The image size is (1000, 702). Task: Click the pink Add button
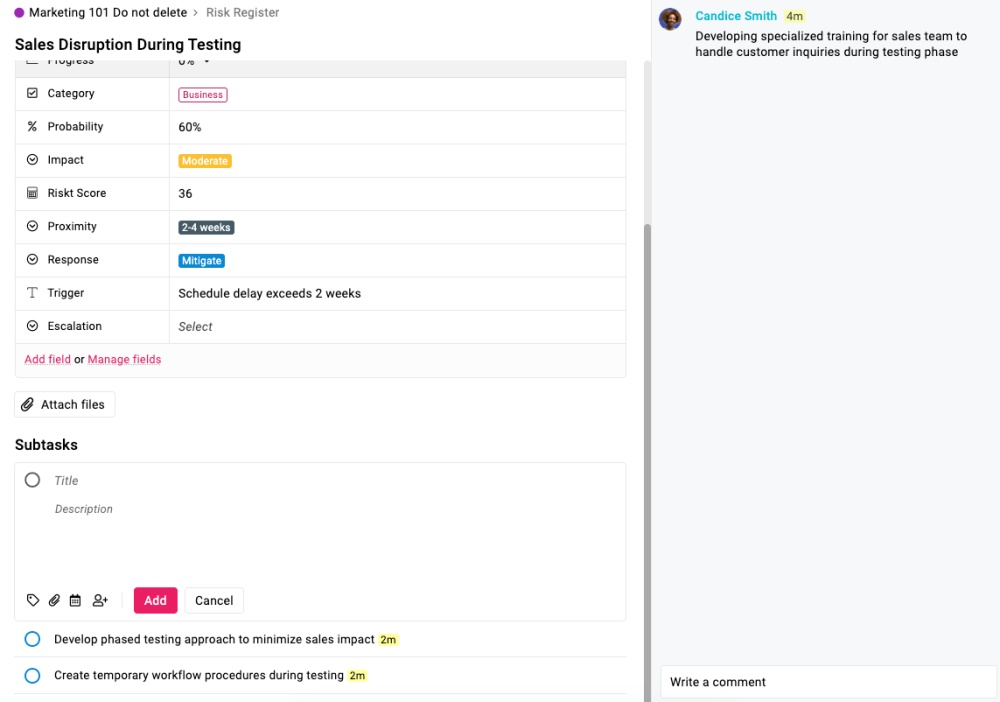tap(155, 600)
